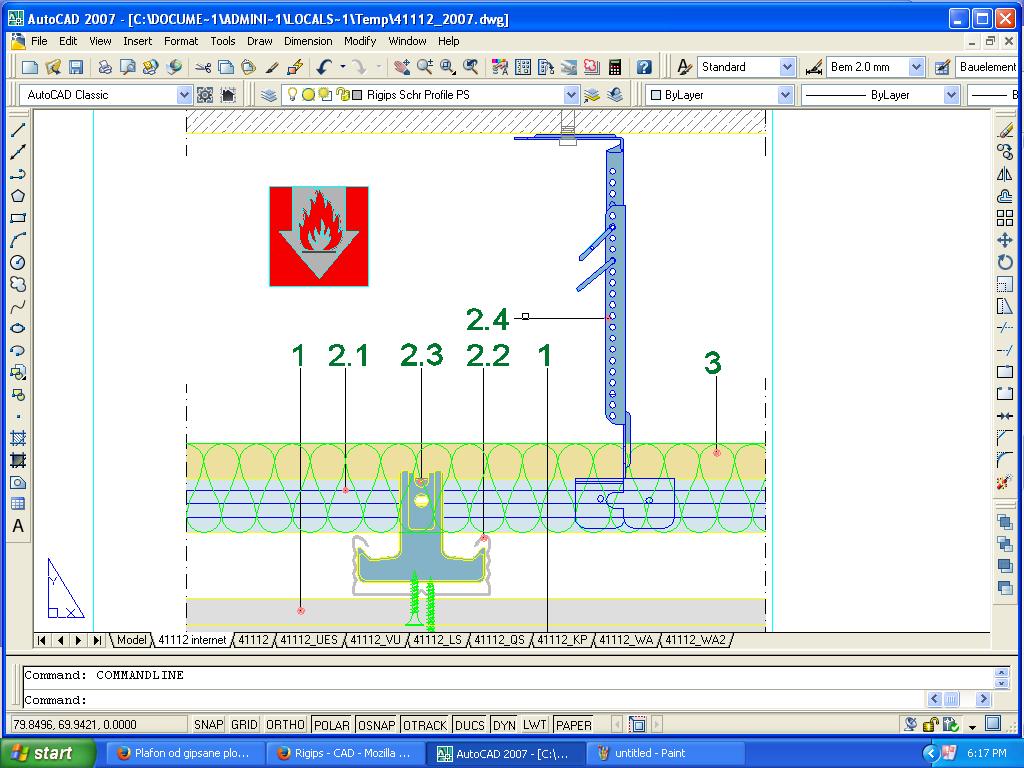This screenshot has width=1024, height=768.
Task: Select the Polygon draw tool
Action: (17, 196)
